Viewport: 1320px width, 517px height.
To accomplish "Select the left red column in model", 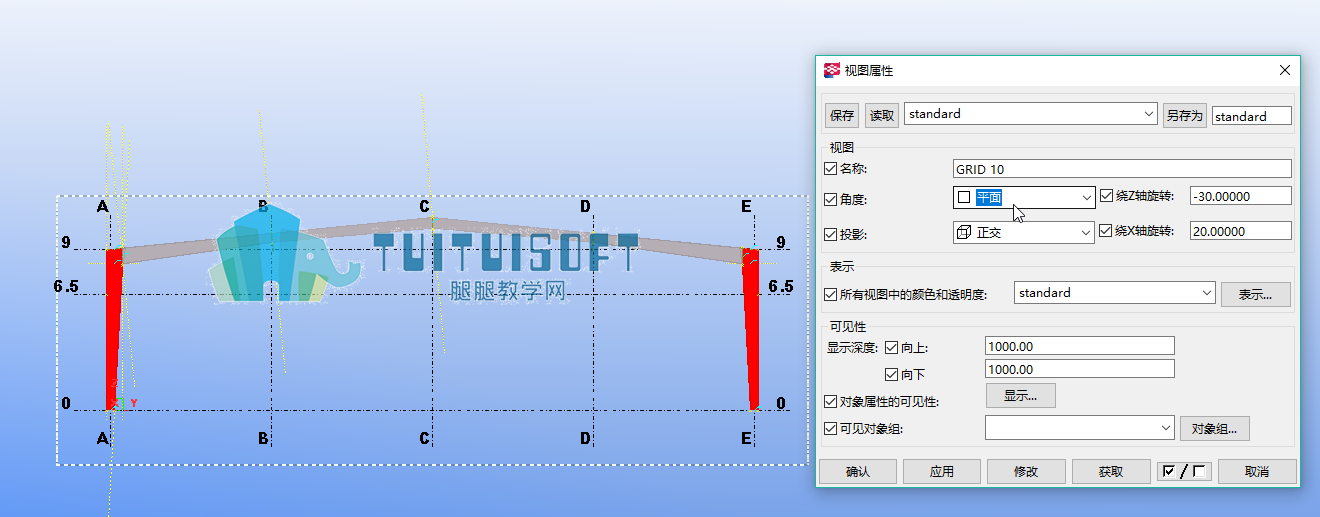I will pos(114,330).
